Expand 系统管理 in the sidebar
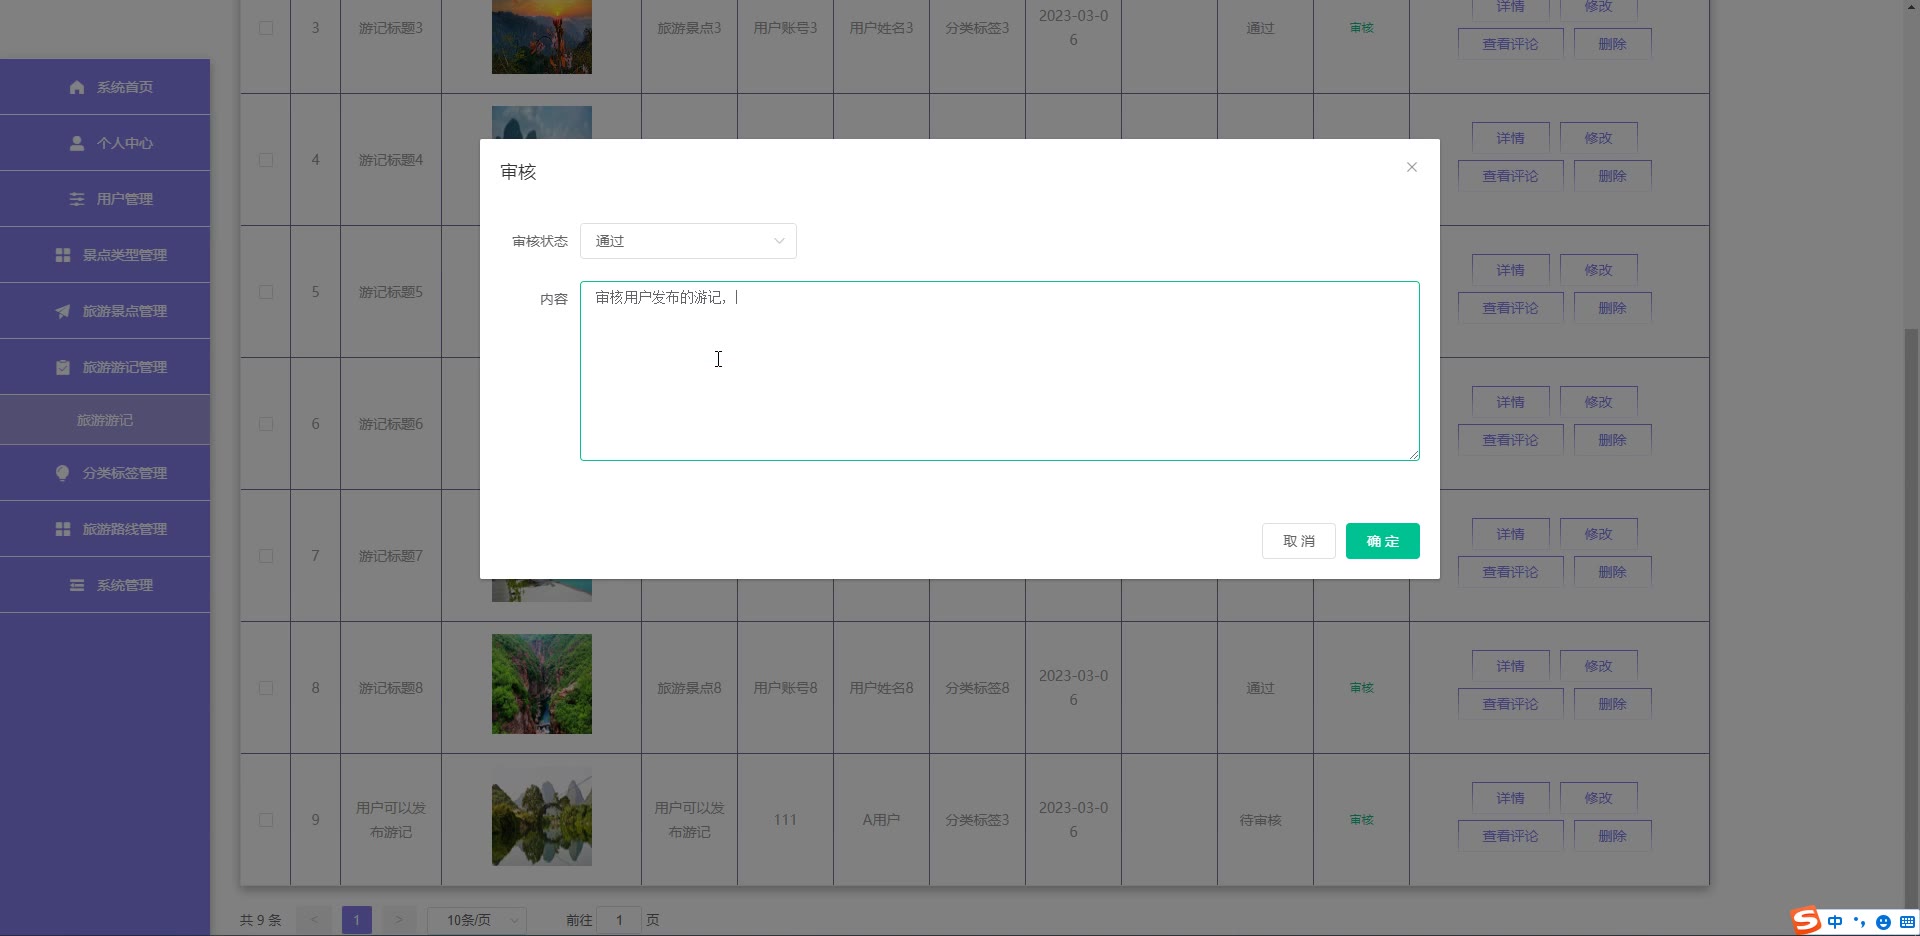Image resolution: width=1920 pixels, height=936 pixels. pyautogui.click(x=105, y=585)
